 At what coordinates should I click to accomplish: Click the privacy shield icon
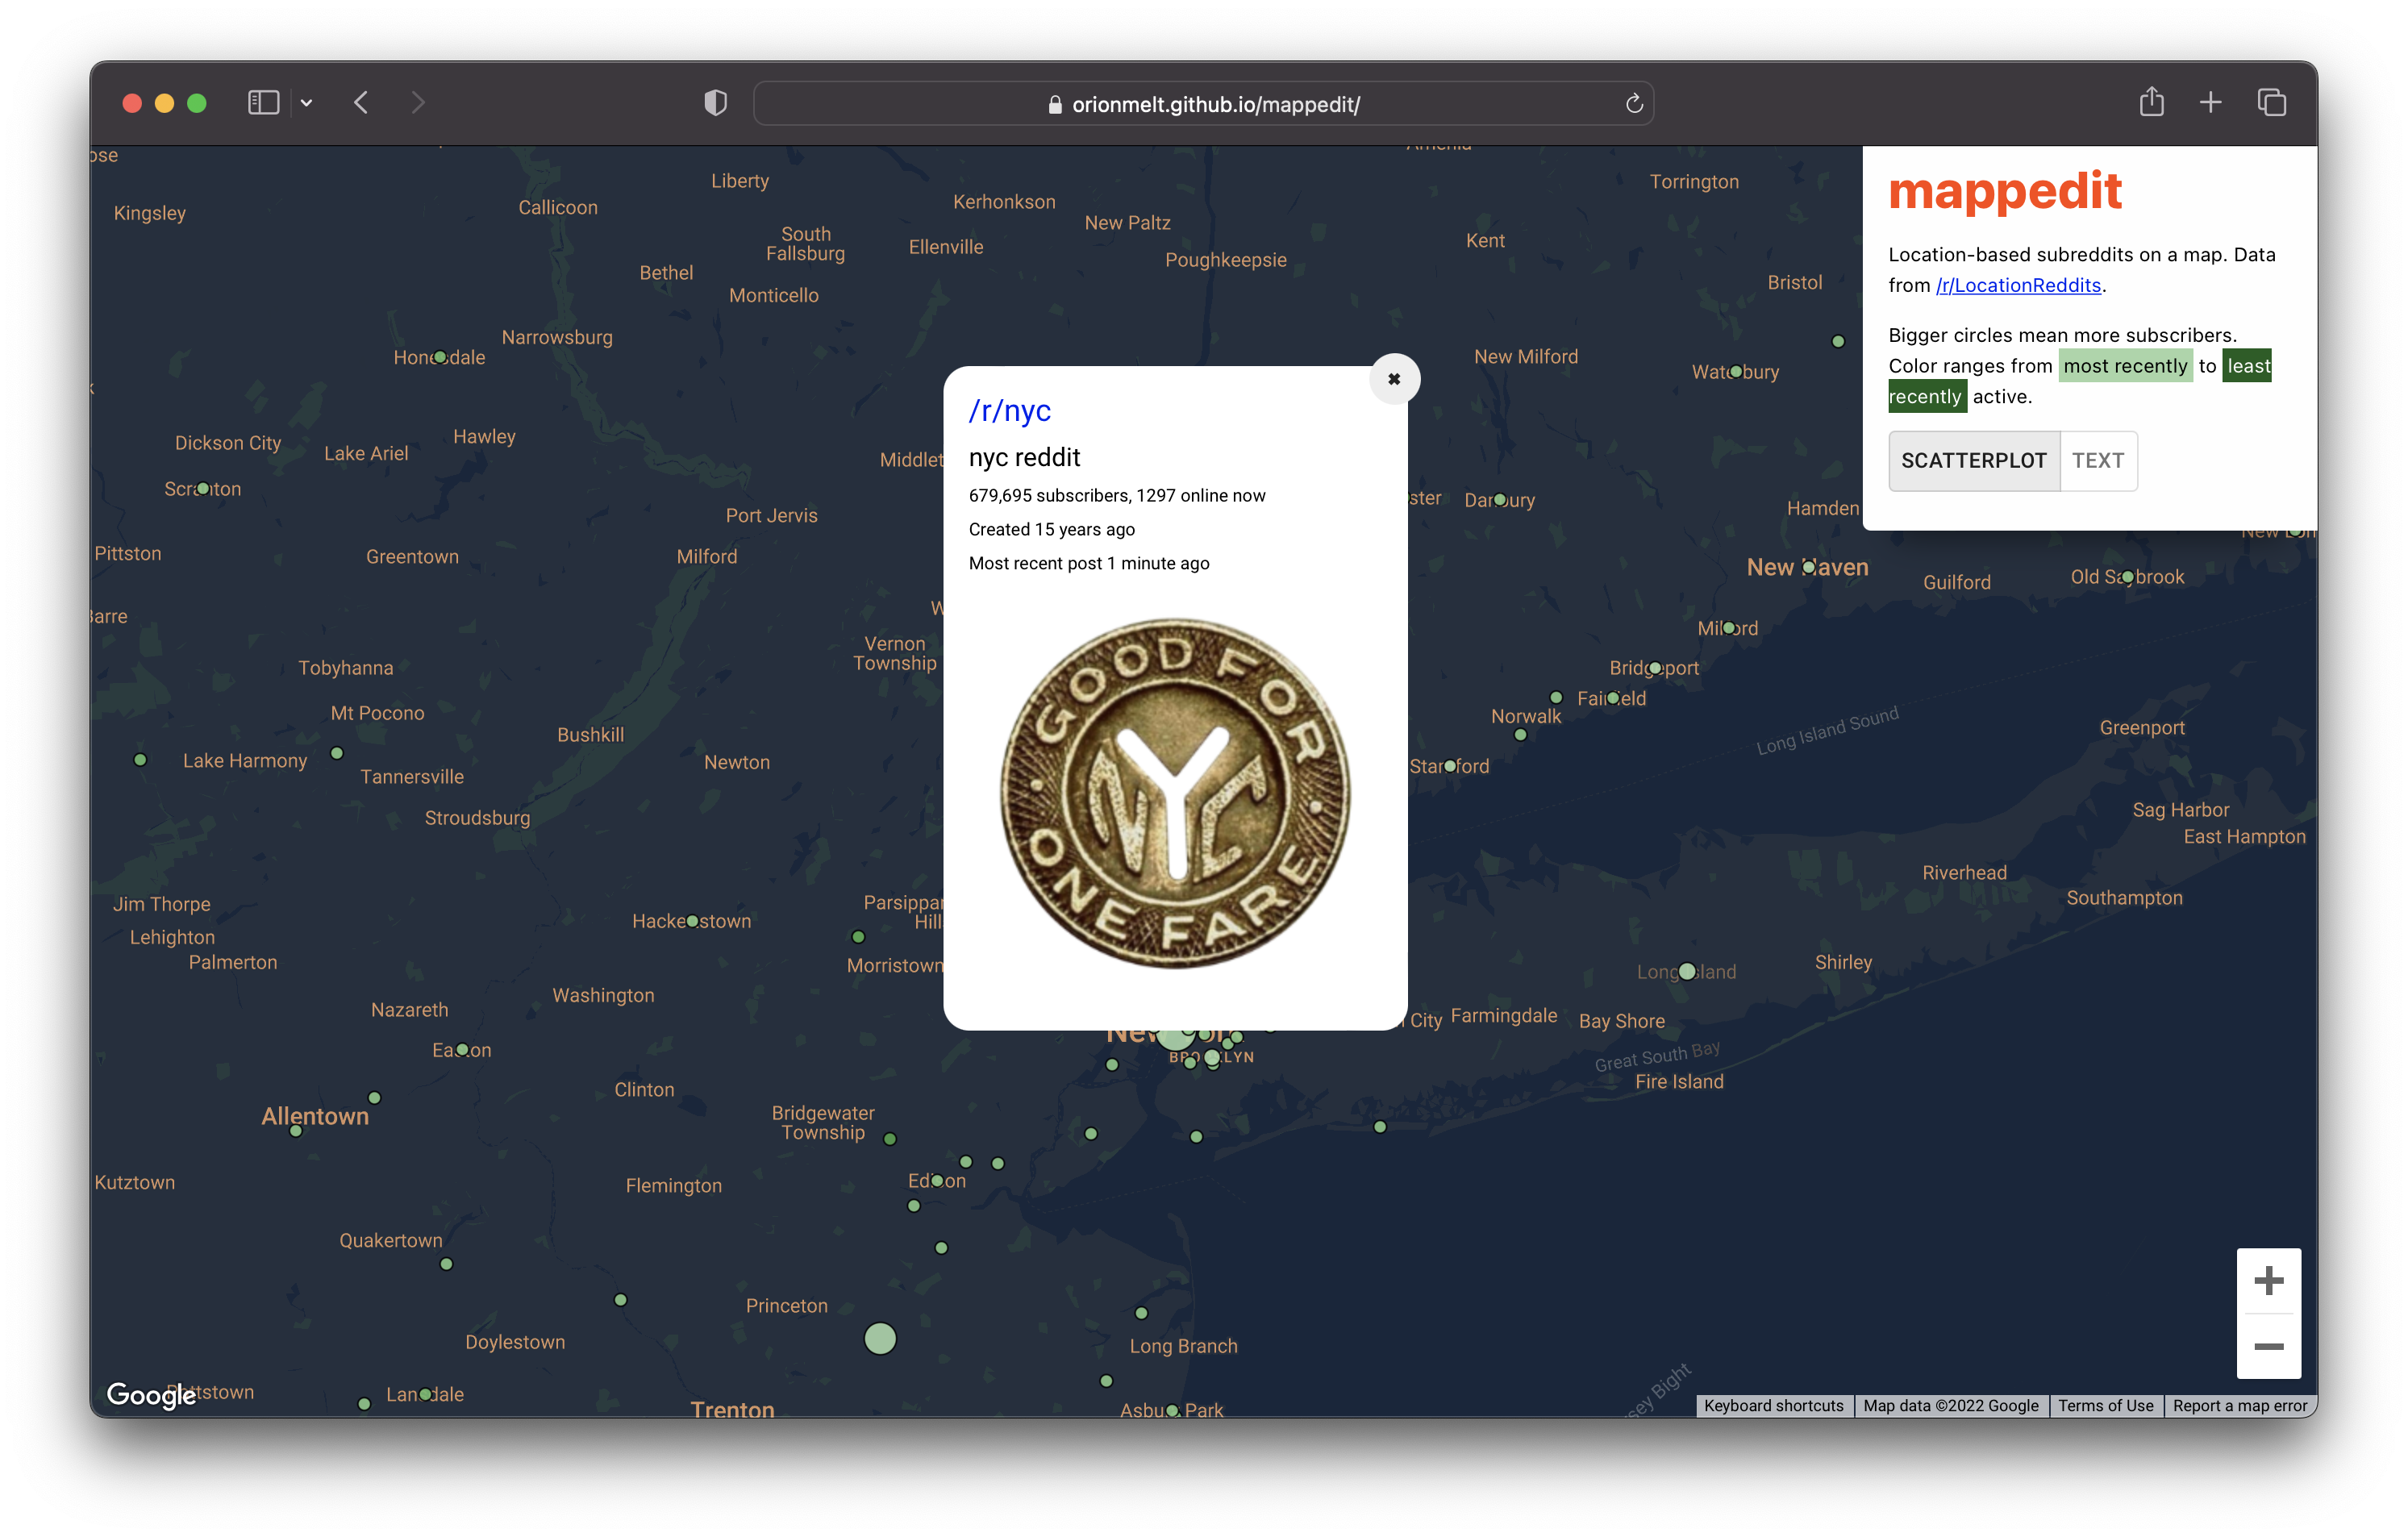click(715, 103)
